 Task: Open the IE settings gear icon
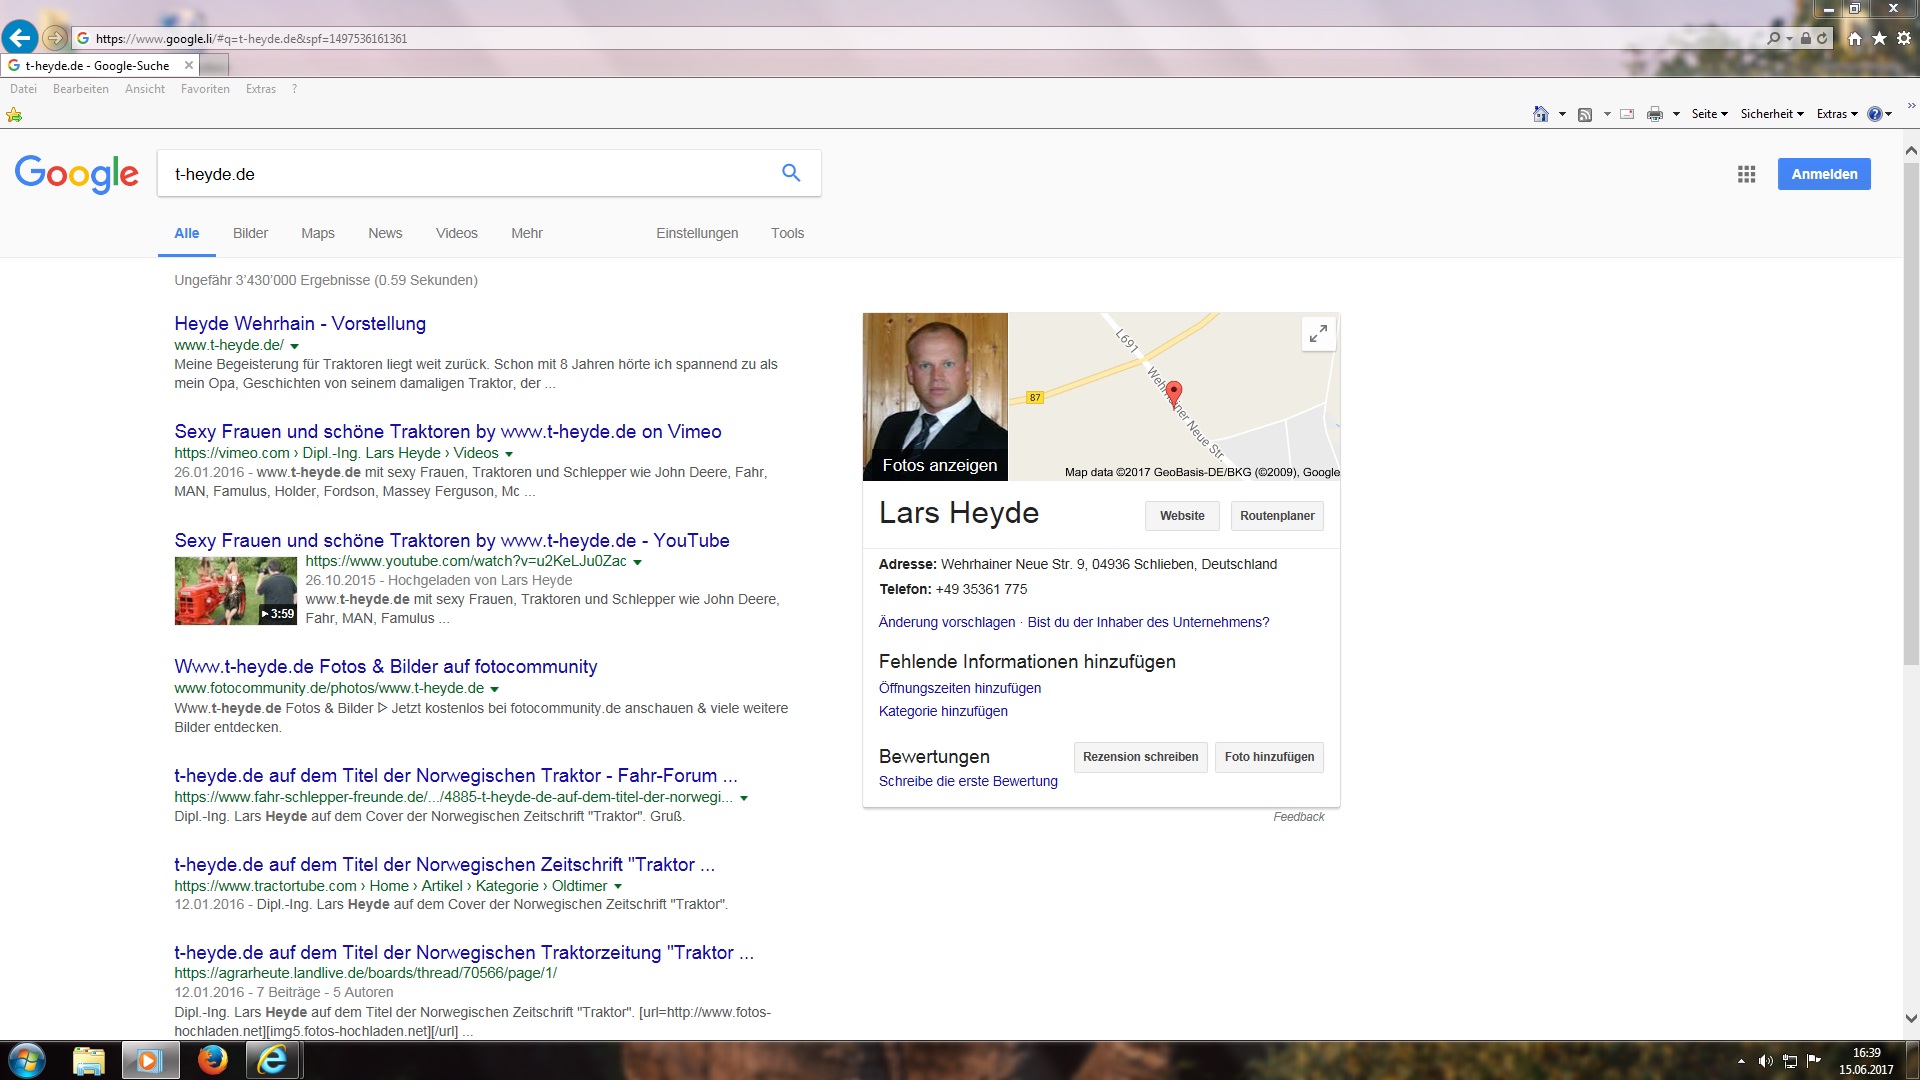1904,38
